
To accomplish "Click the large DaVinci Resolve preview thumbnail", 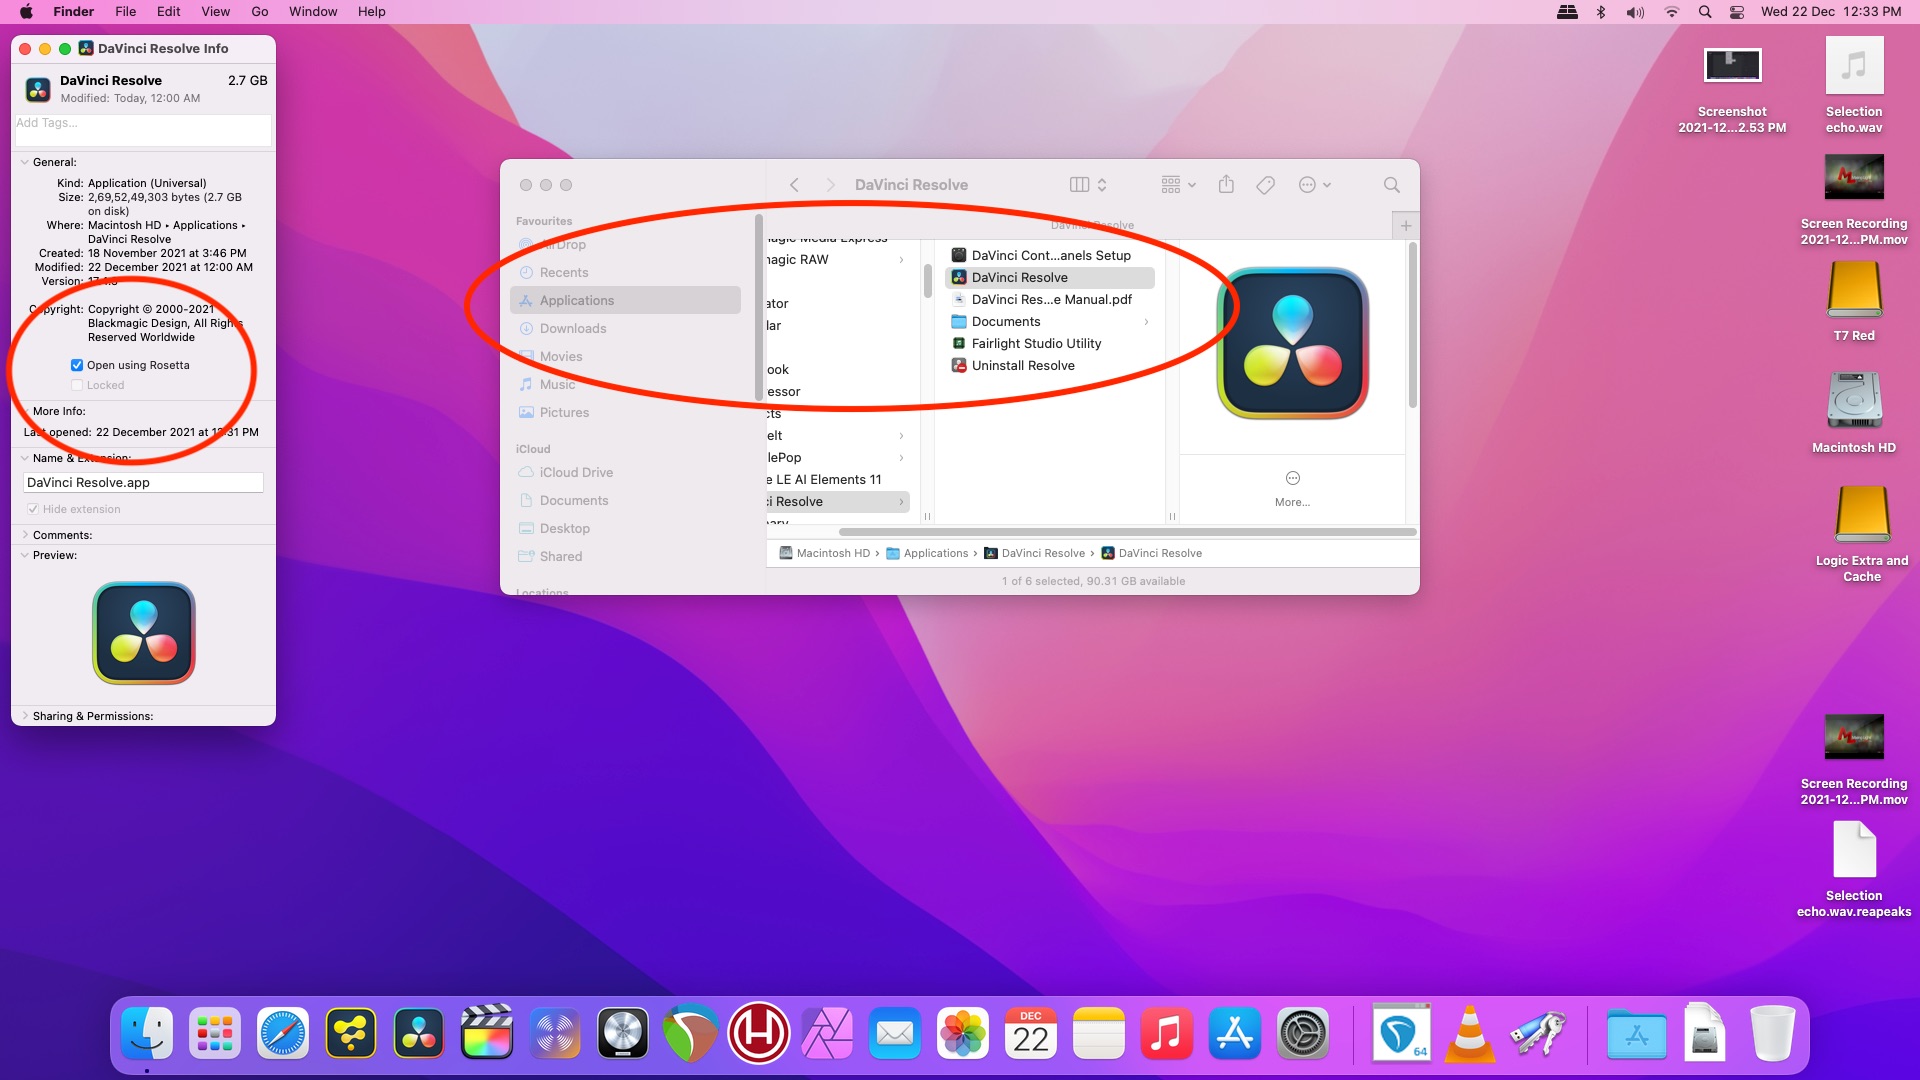I will (x=1292, y=343).
